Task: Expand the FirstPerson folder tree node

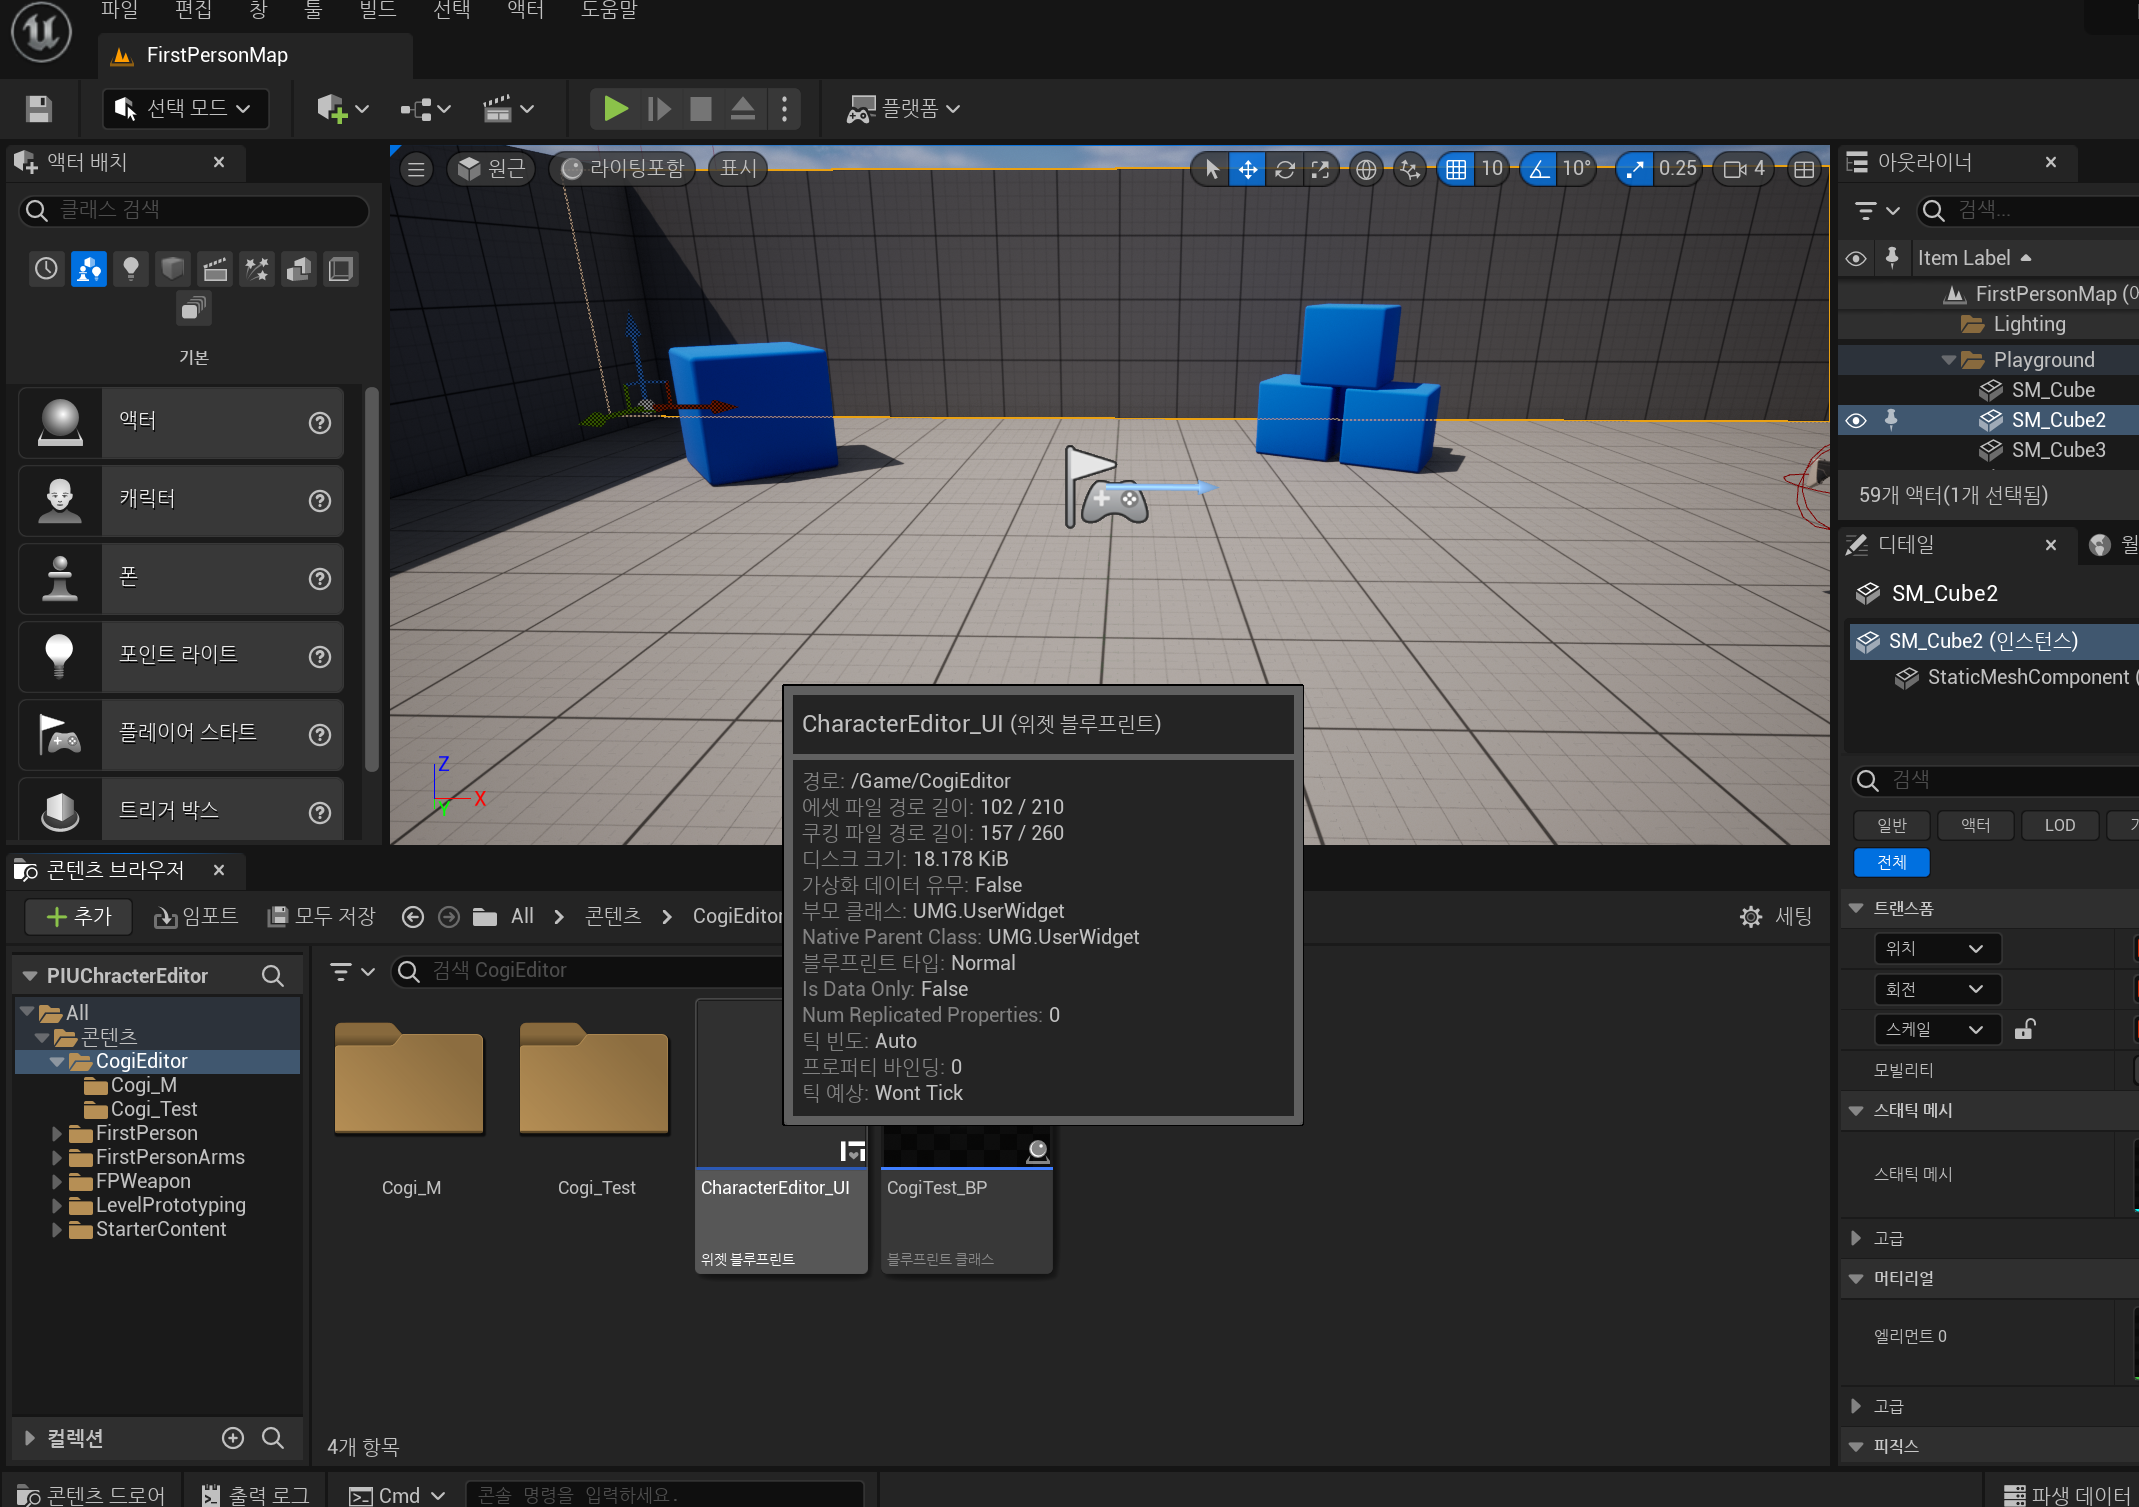Action: click(x=57, y=1133)
